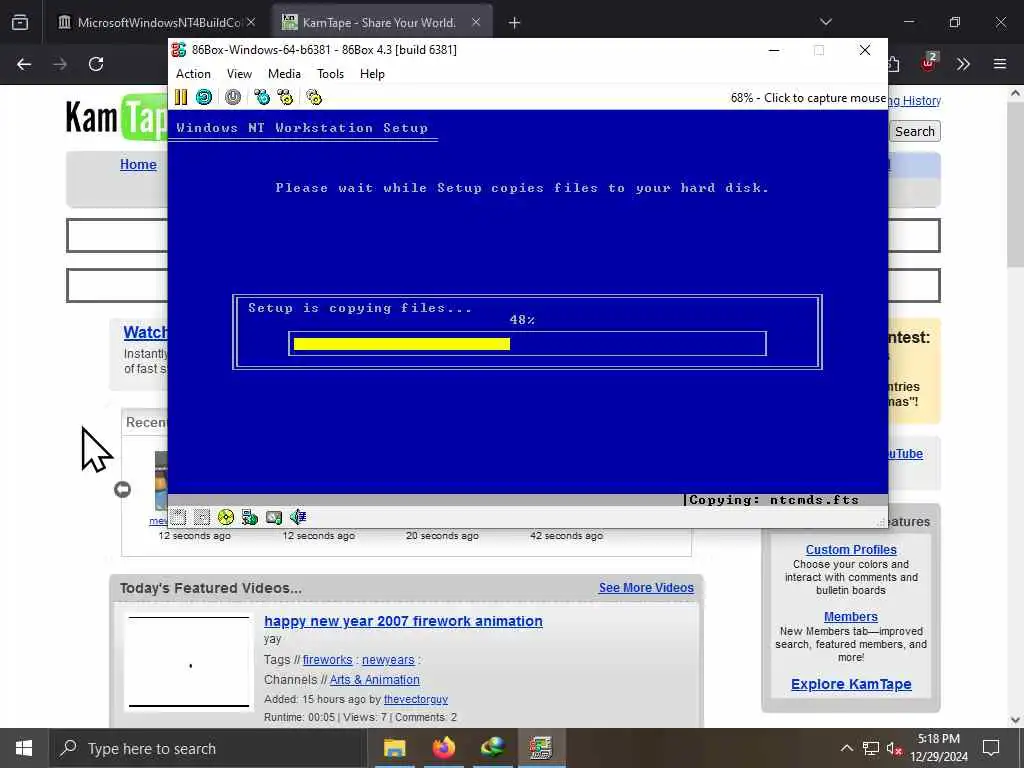Click the first floppy drive status icon
The width and height of the screenshot is (1024, 768).
pyautogui.click(x=178, y=517)
